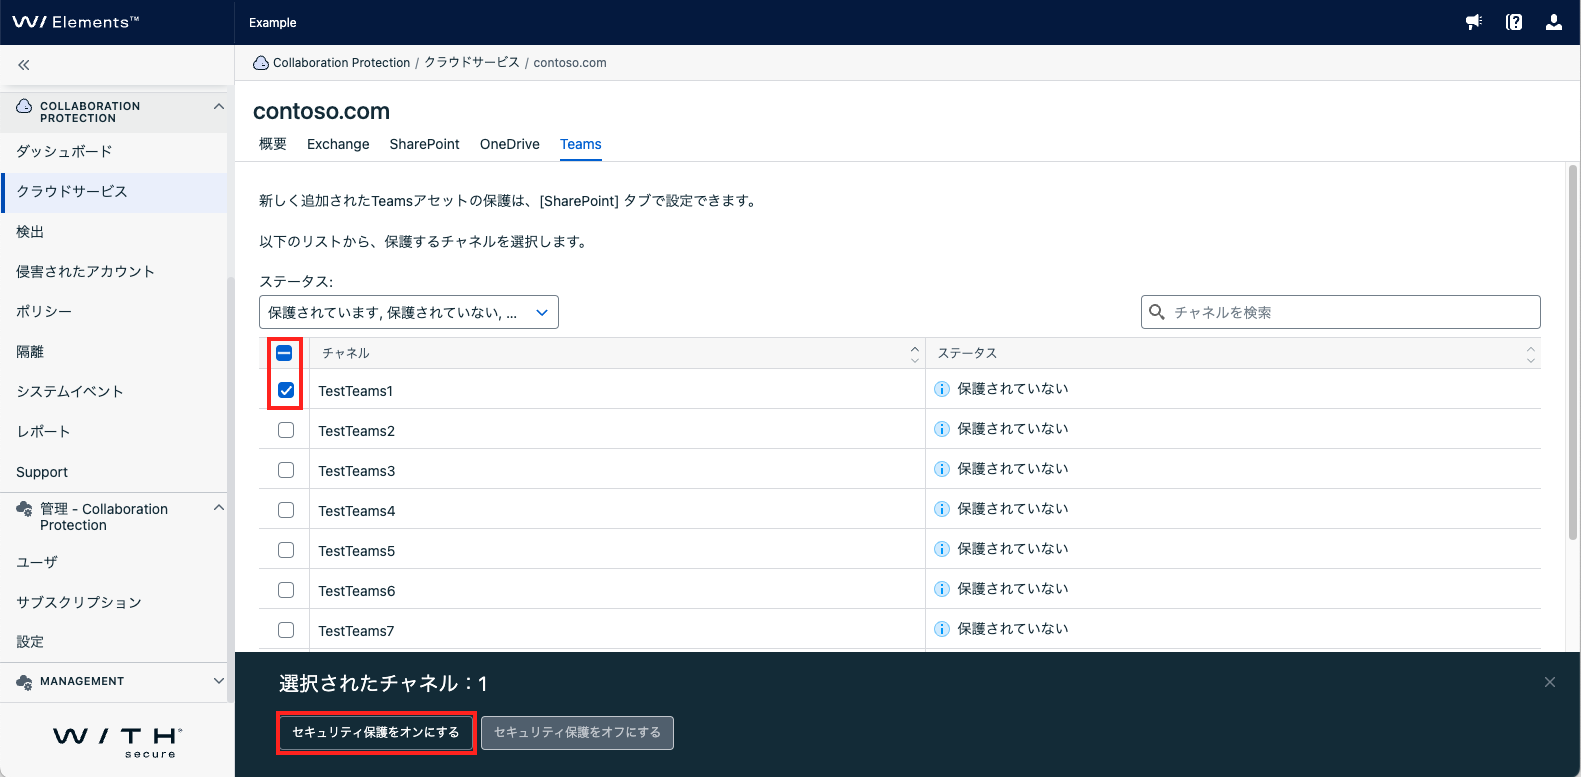Select the TestTeams4 channel name

click(x=357, y=511)
